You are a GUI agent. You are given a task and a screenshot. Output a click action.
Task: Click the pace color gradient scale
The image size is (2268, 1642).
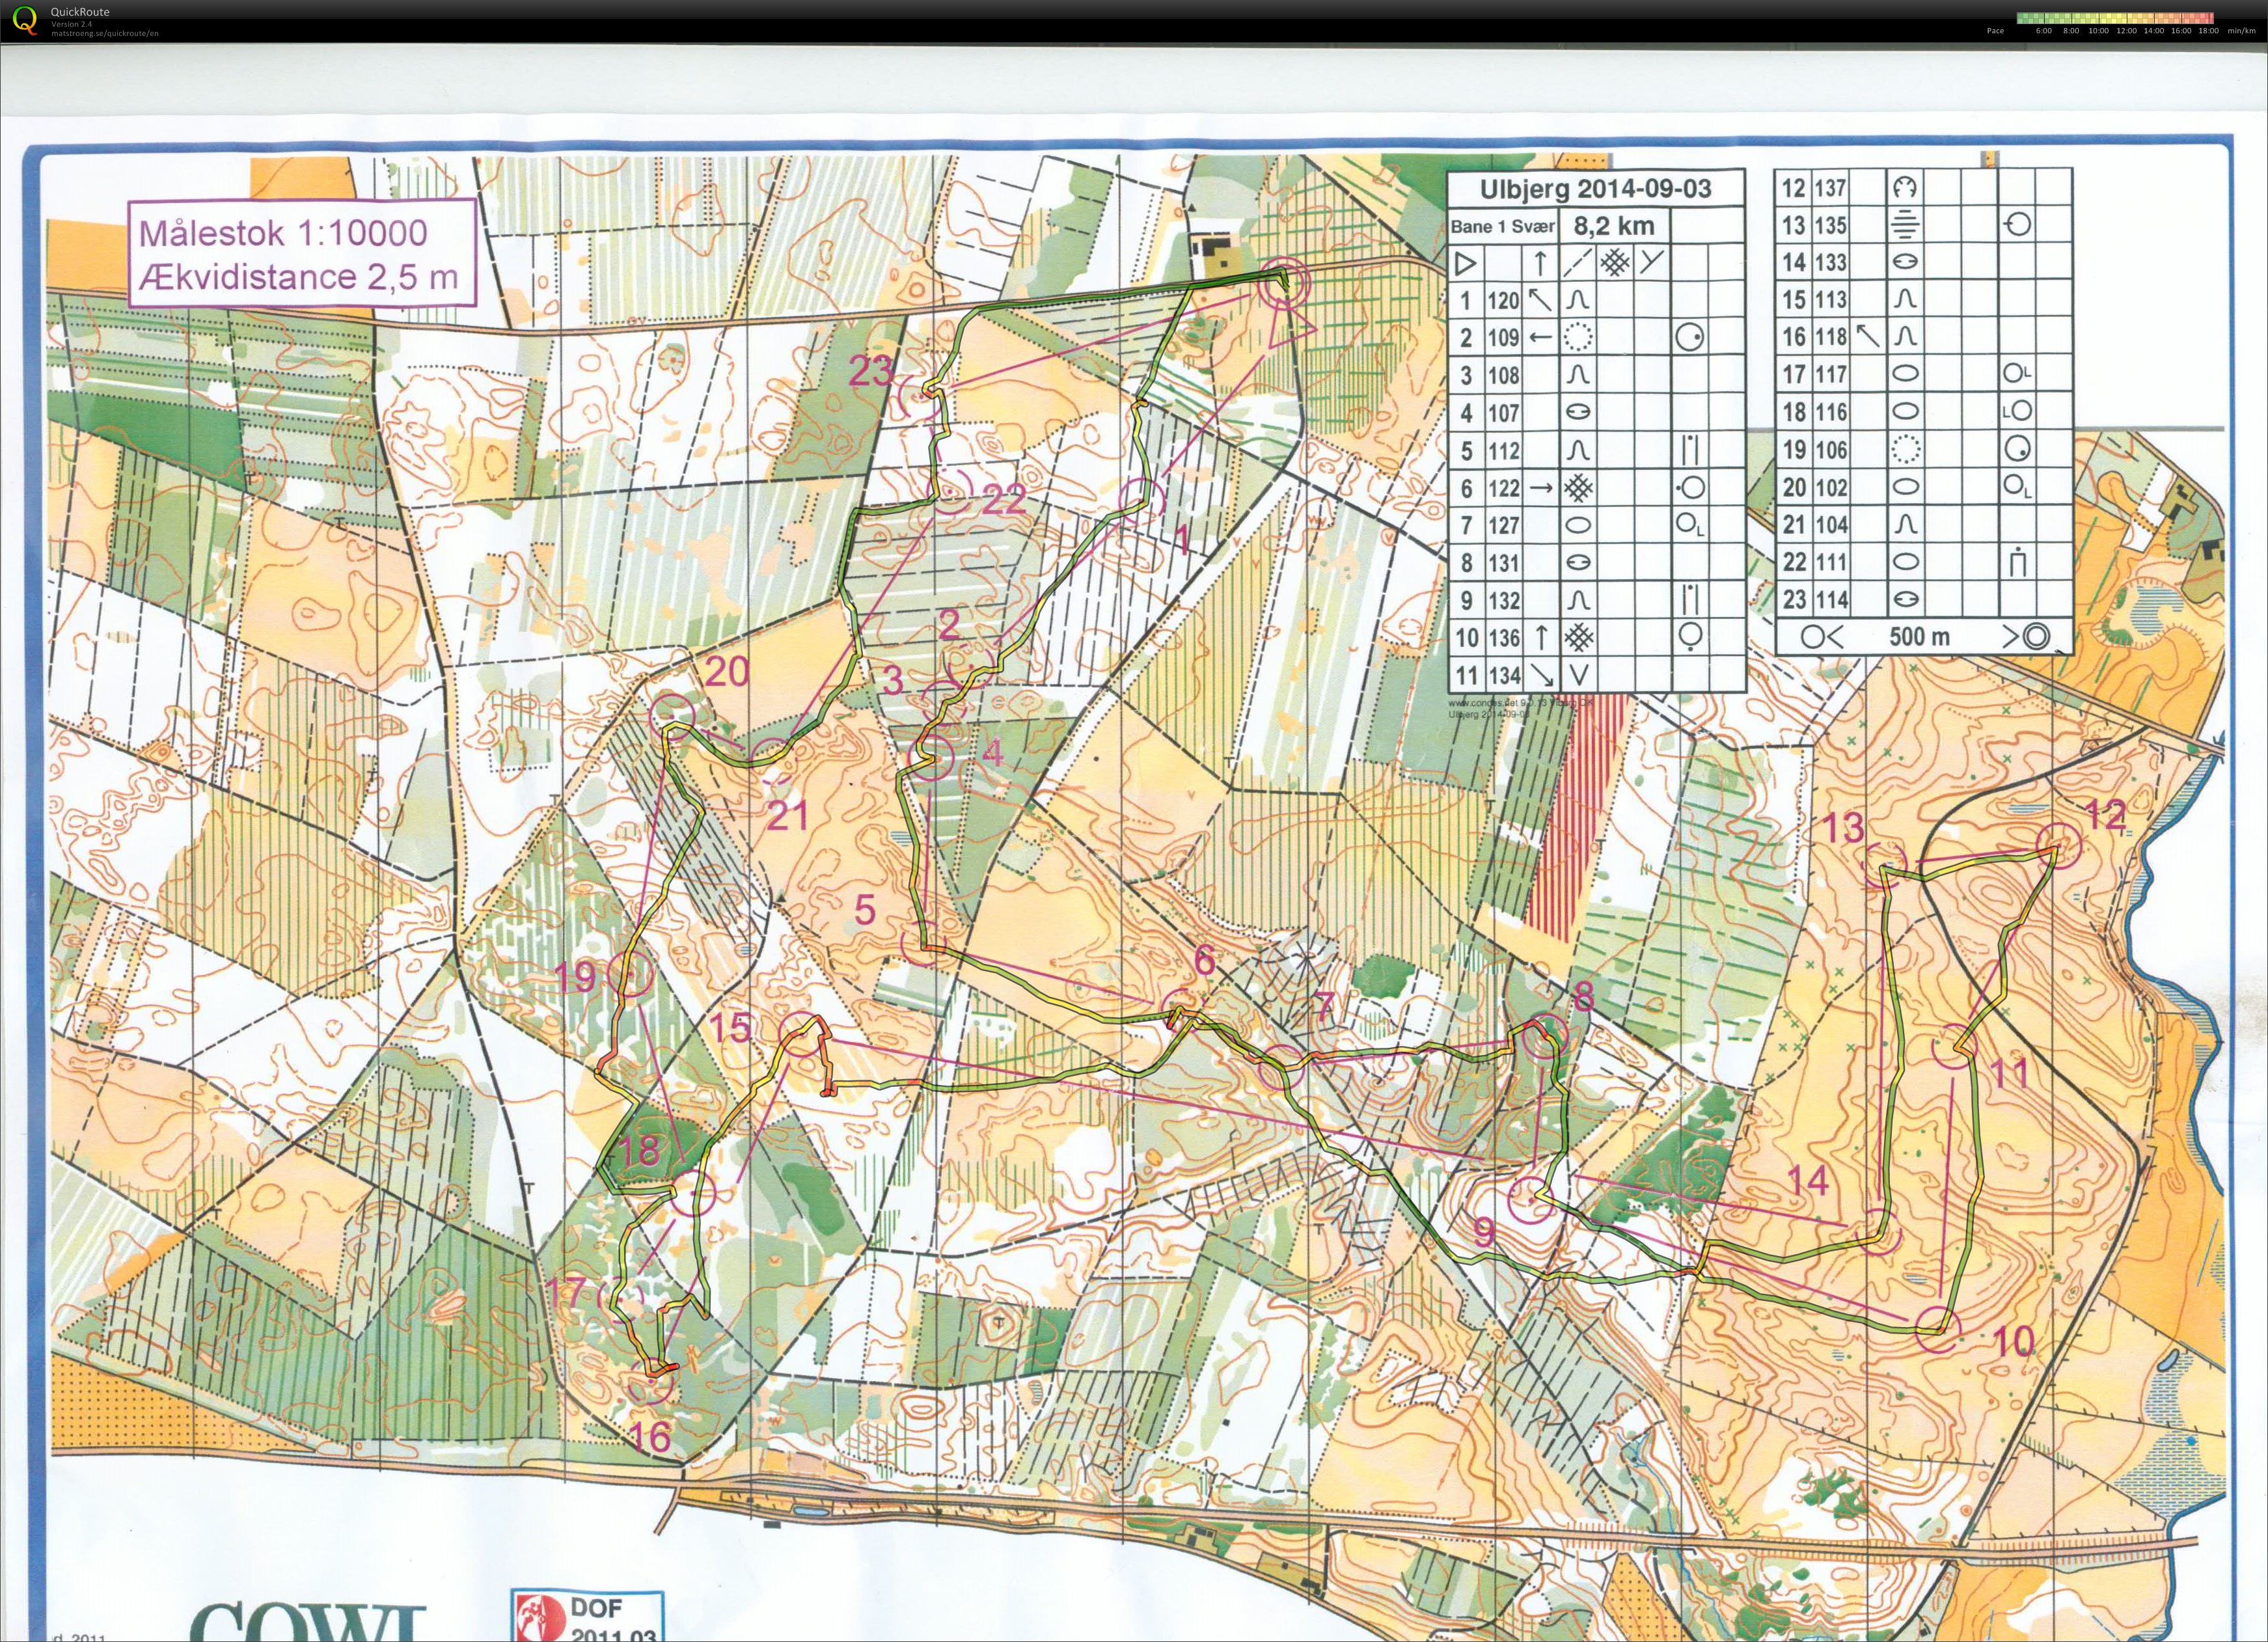(2115, 18)
